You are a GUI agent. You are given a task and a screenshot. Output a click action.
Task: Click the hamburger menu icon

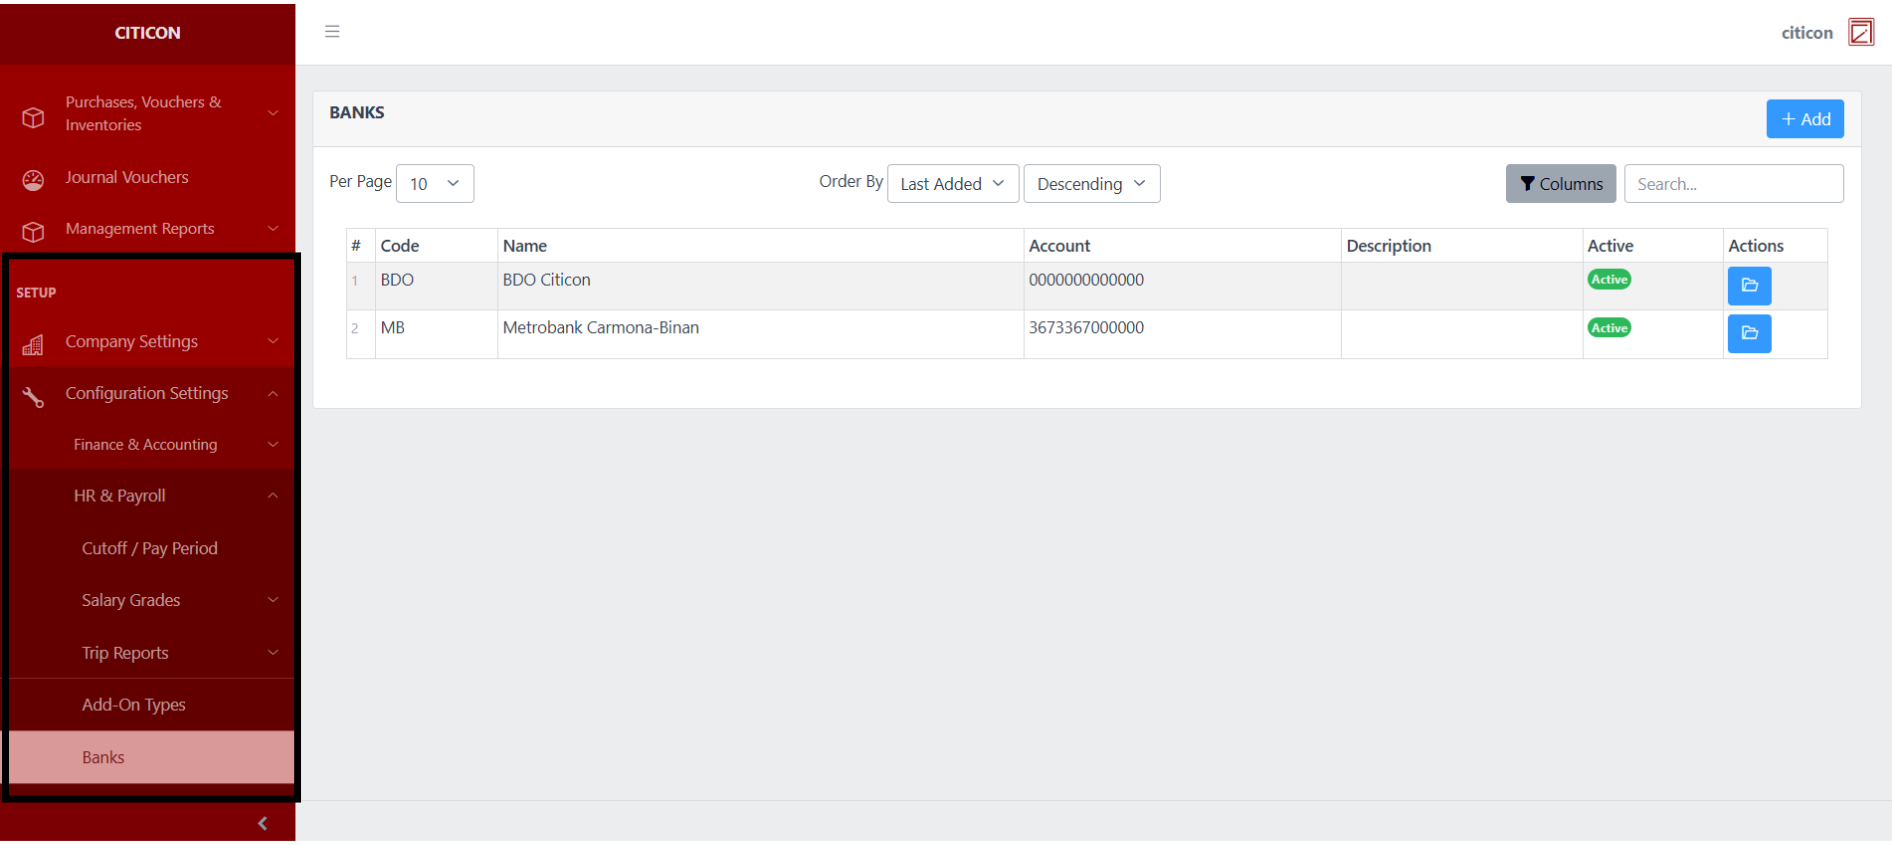[x=332, y=32]
